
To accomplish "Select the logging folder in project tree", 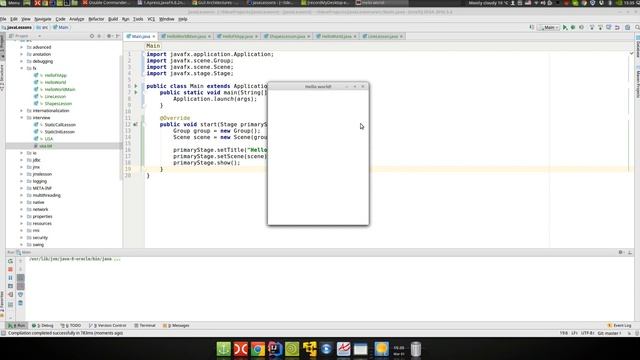I will 40,181.
